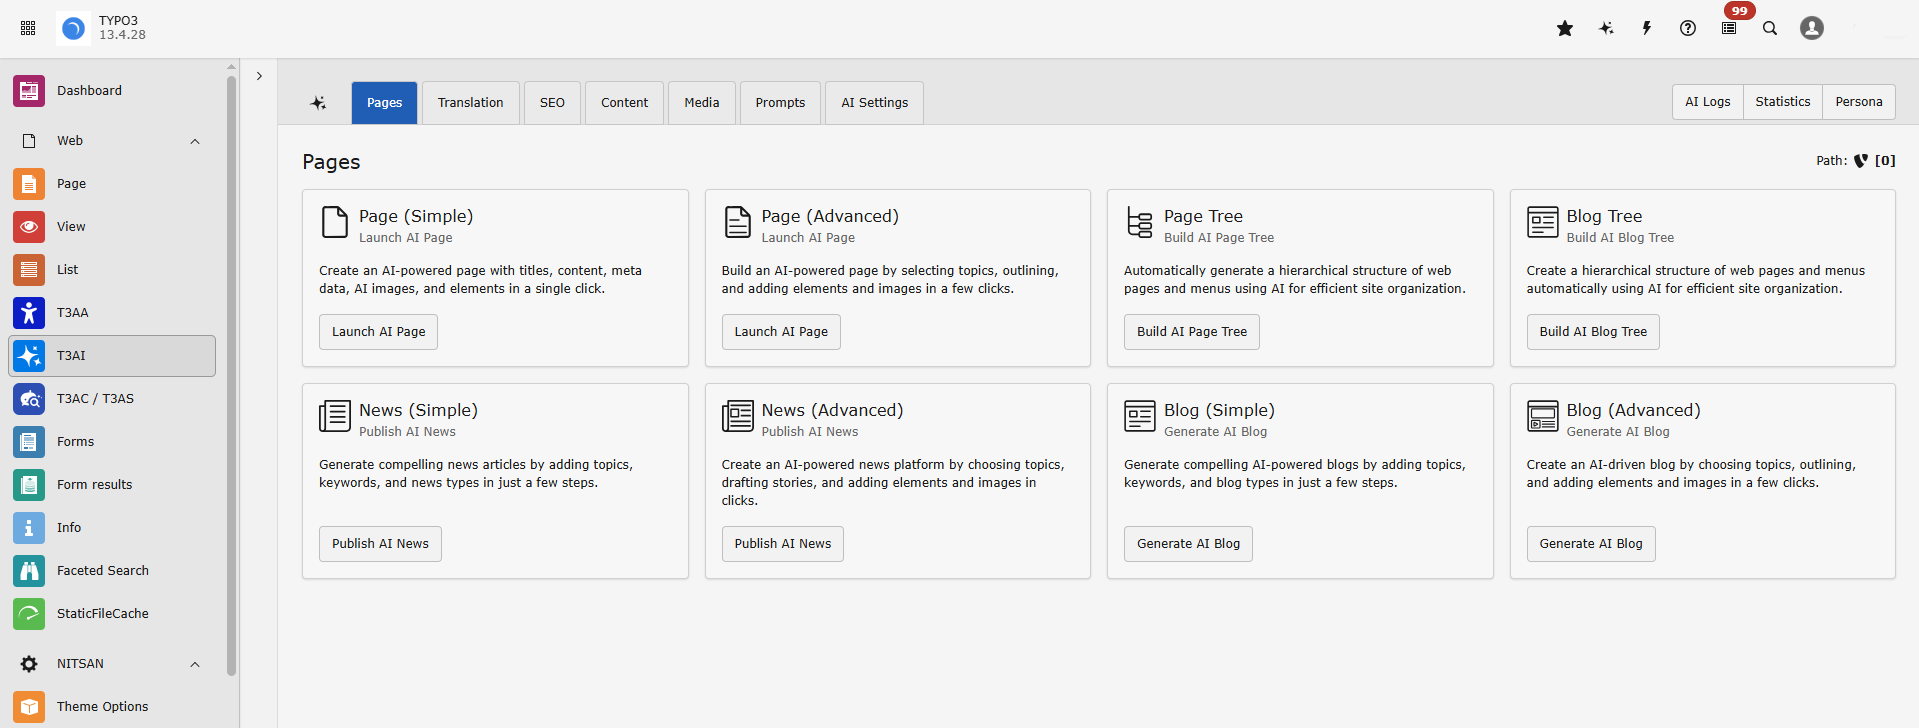
Task: Click Generate AI Blog in Blog (Advanced) card
Action: pyautogui.click(x=1591, y=544)
